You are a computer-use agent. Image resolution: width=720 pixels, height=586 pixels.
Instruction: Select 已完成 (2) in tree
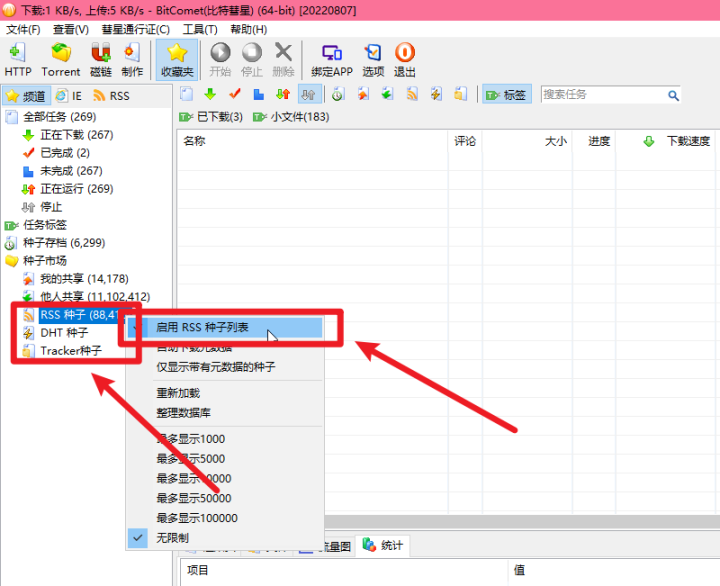click(65, 152)
